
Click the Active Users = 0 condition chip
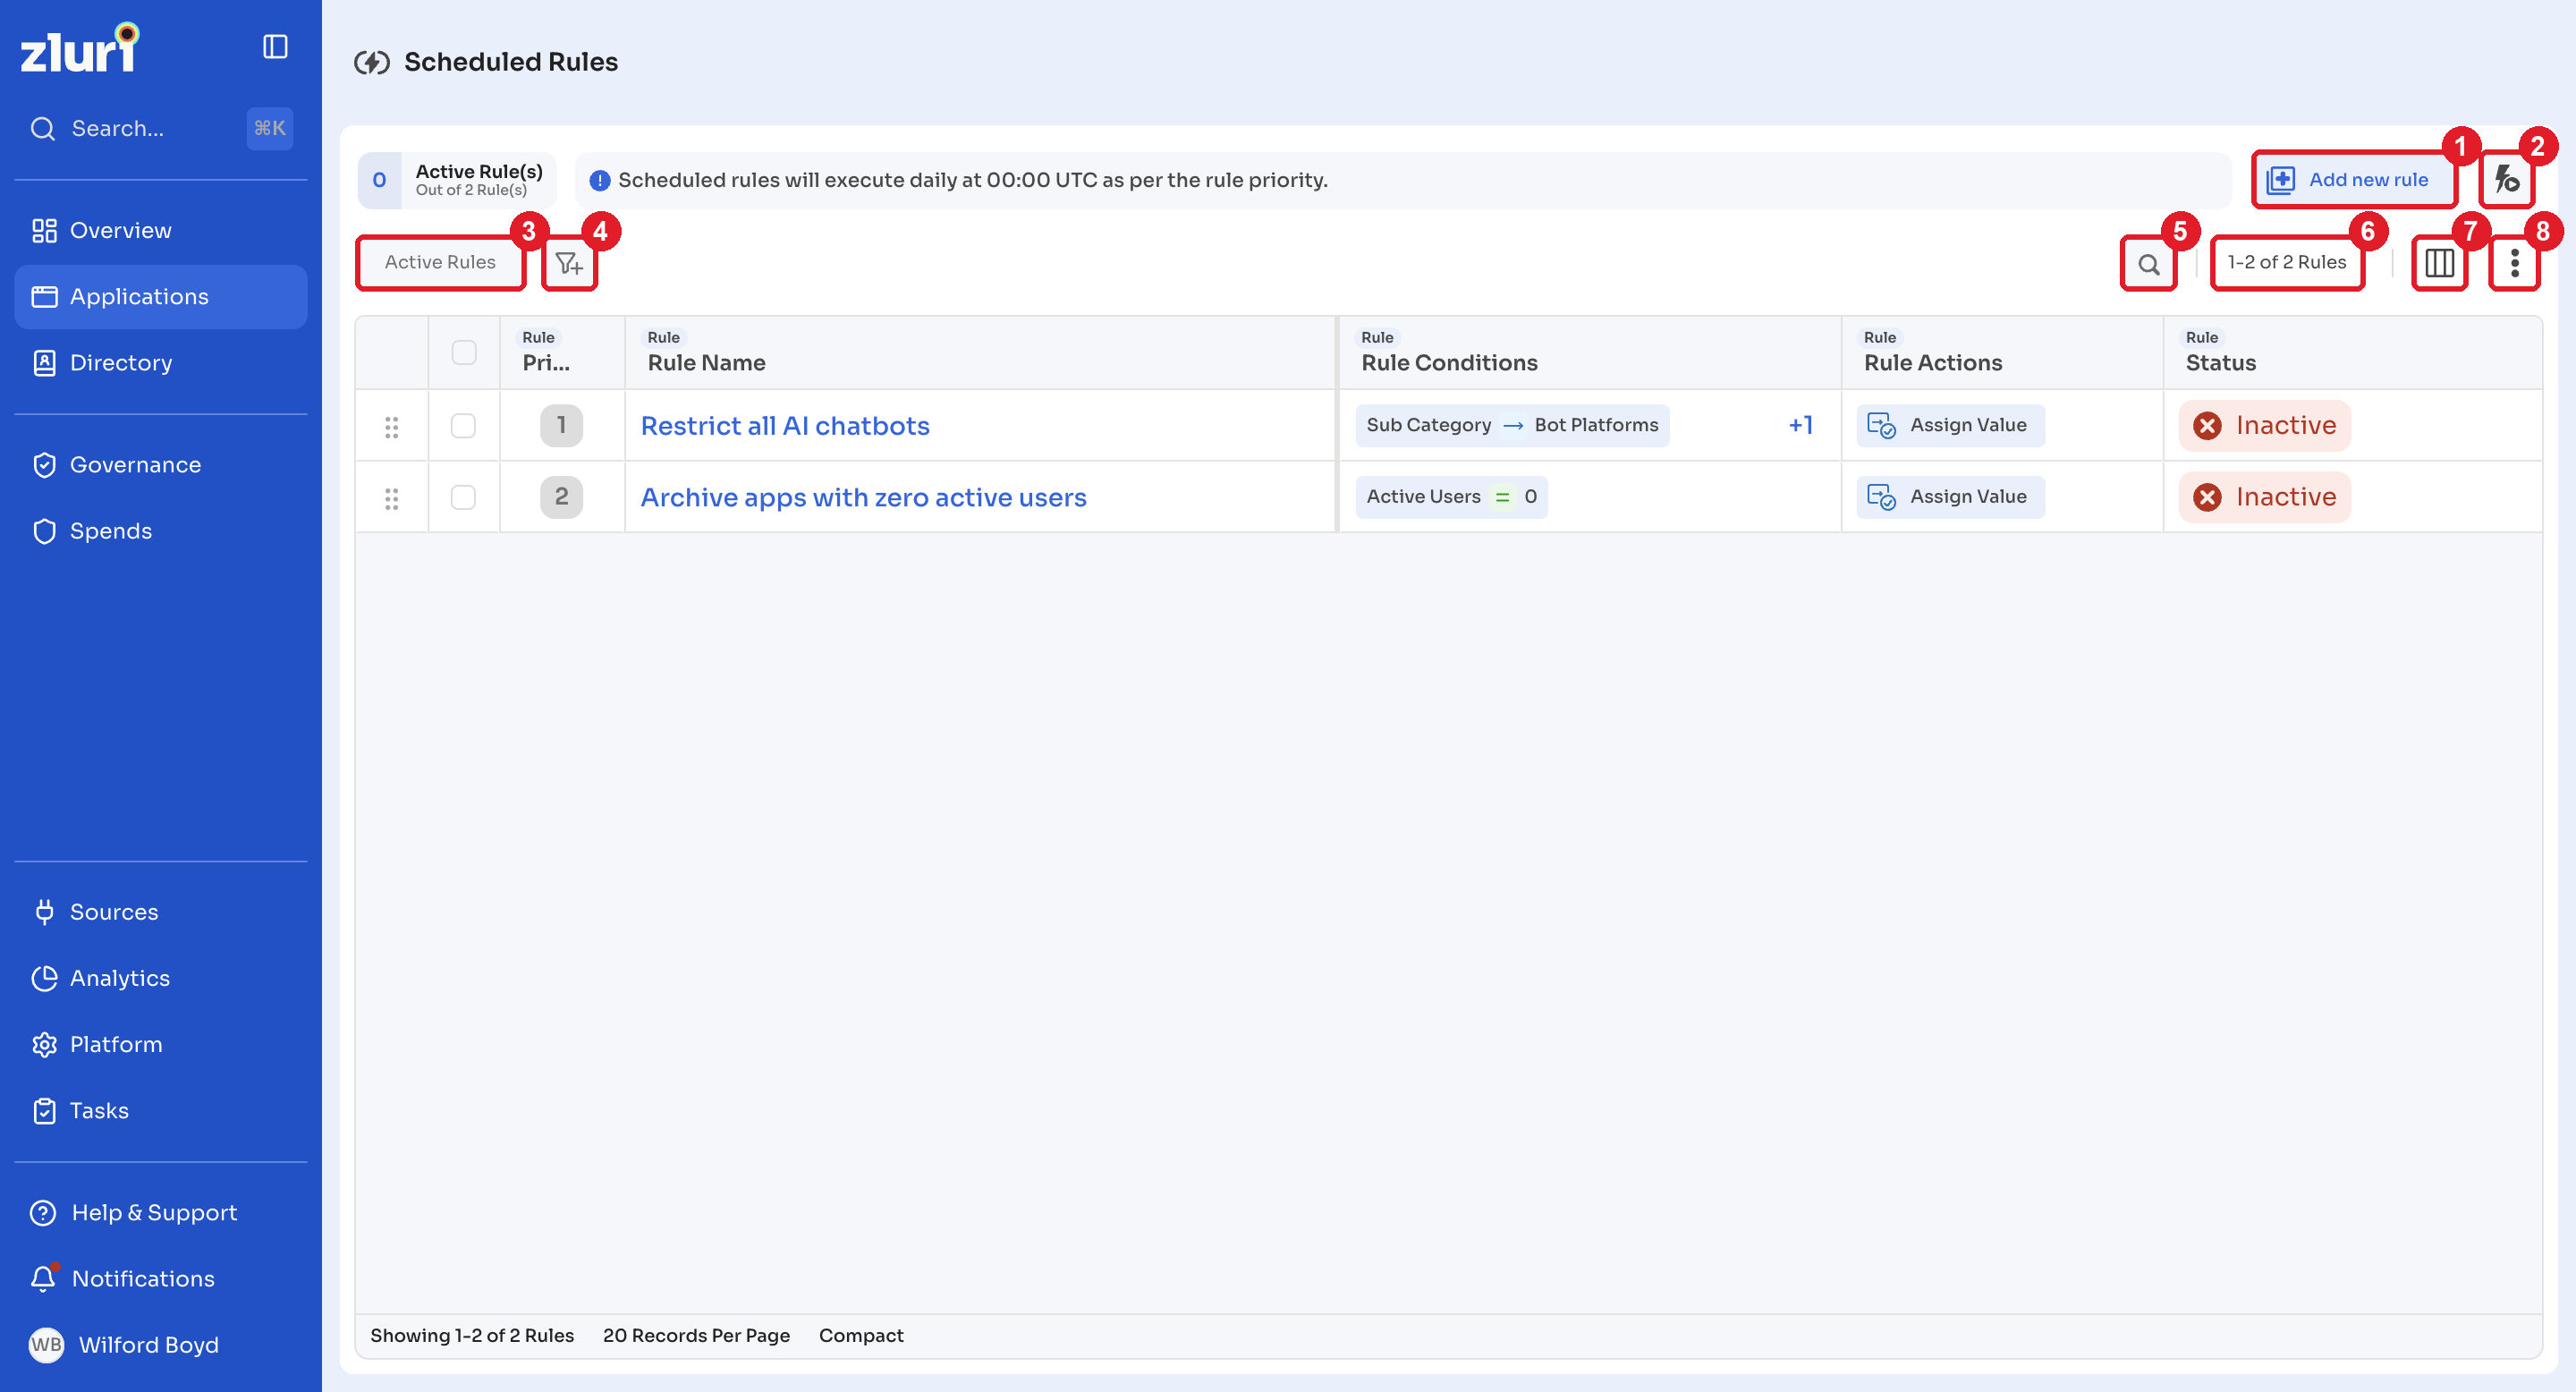point(1451,497)
